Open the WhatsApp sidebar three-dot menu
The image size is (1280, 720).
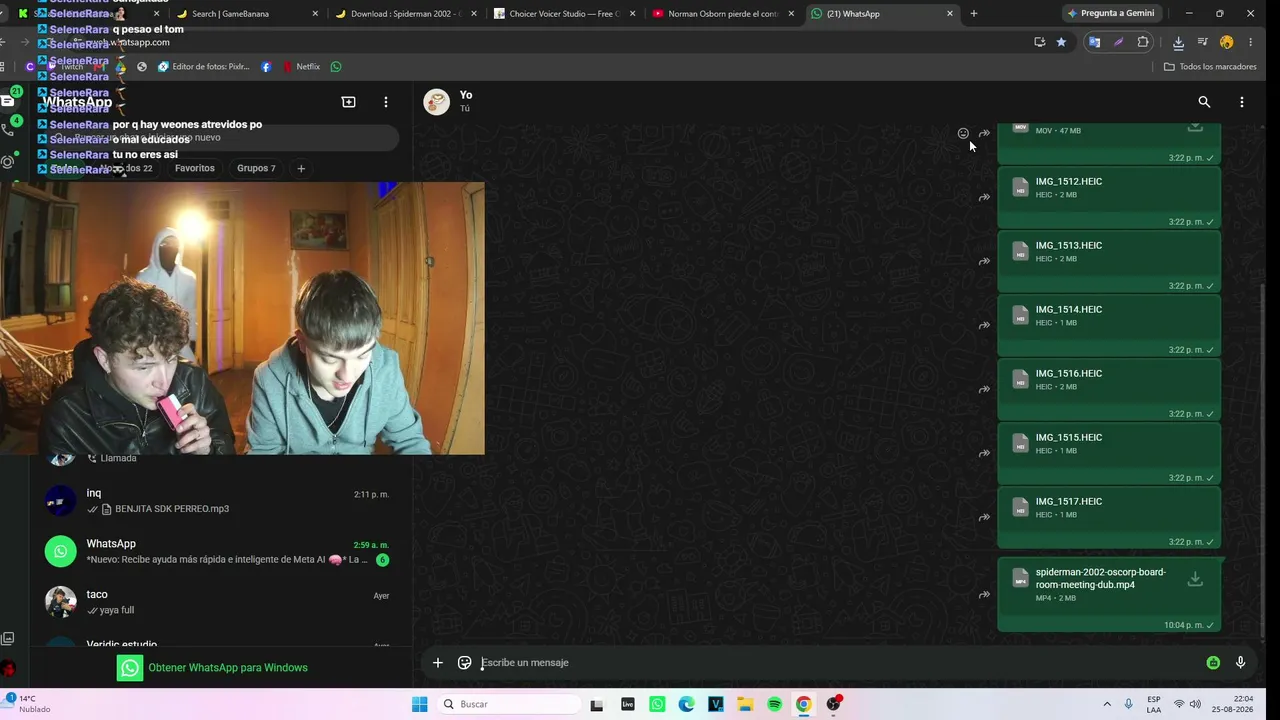coord(386,102)
